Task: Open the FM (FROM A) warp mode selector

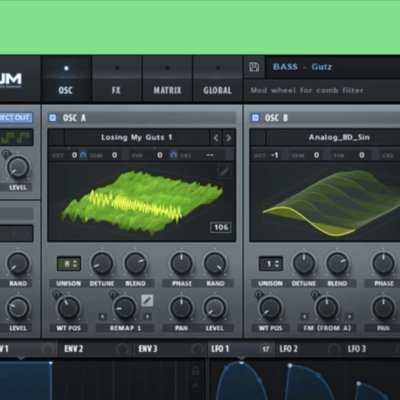Action: (x=327, y=328)
